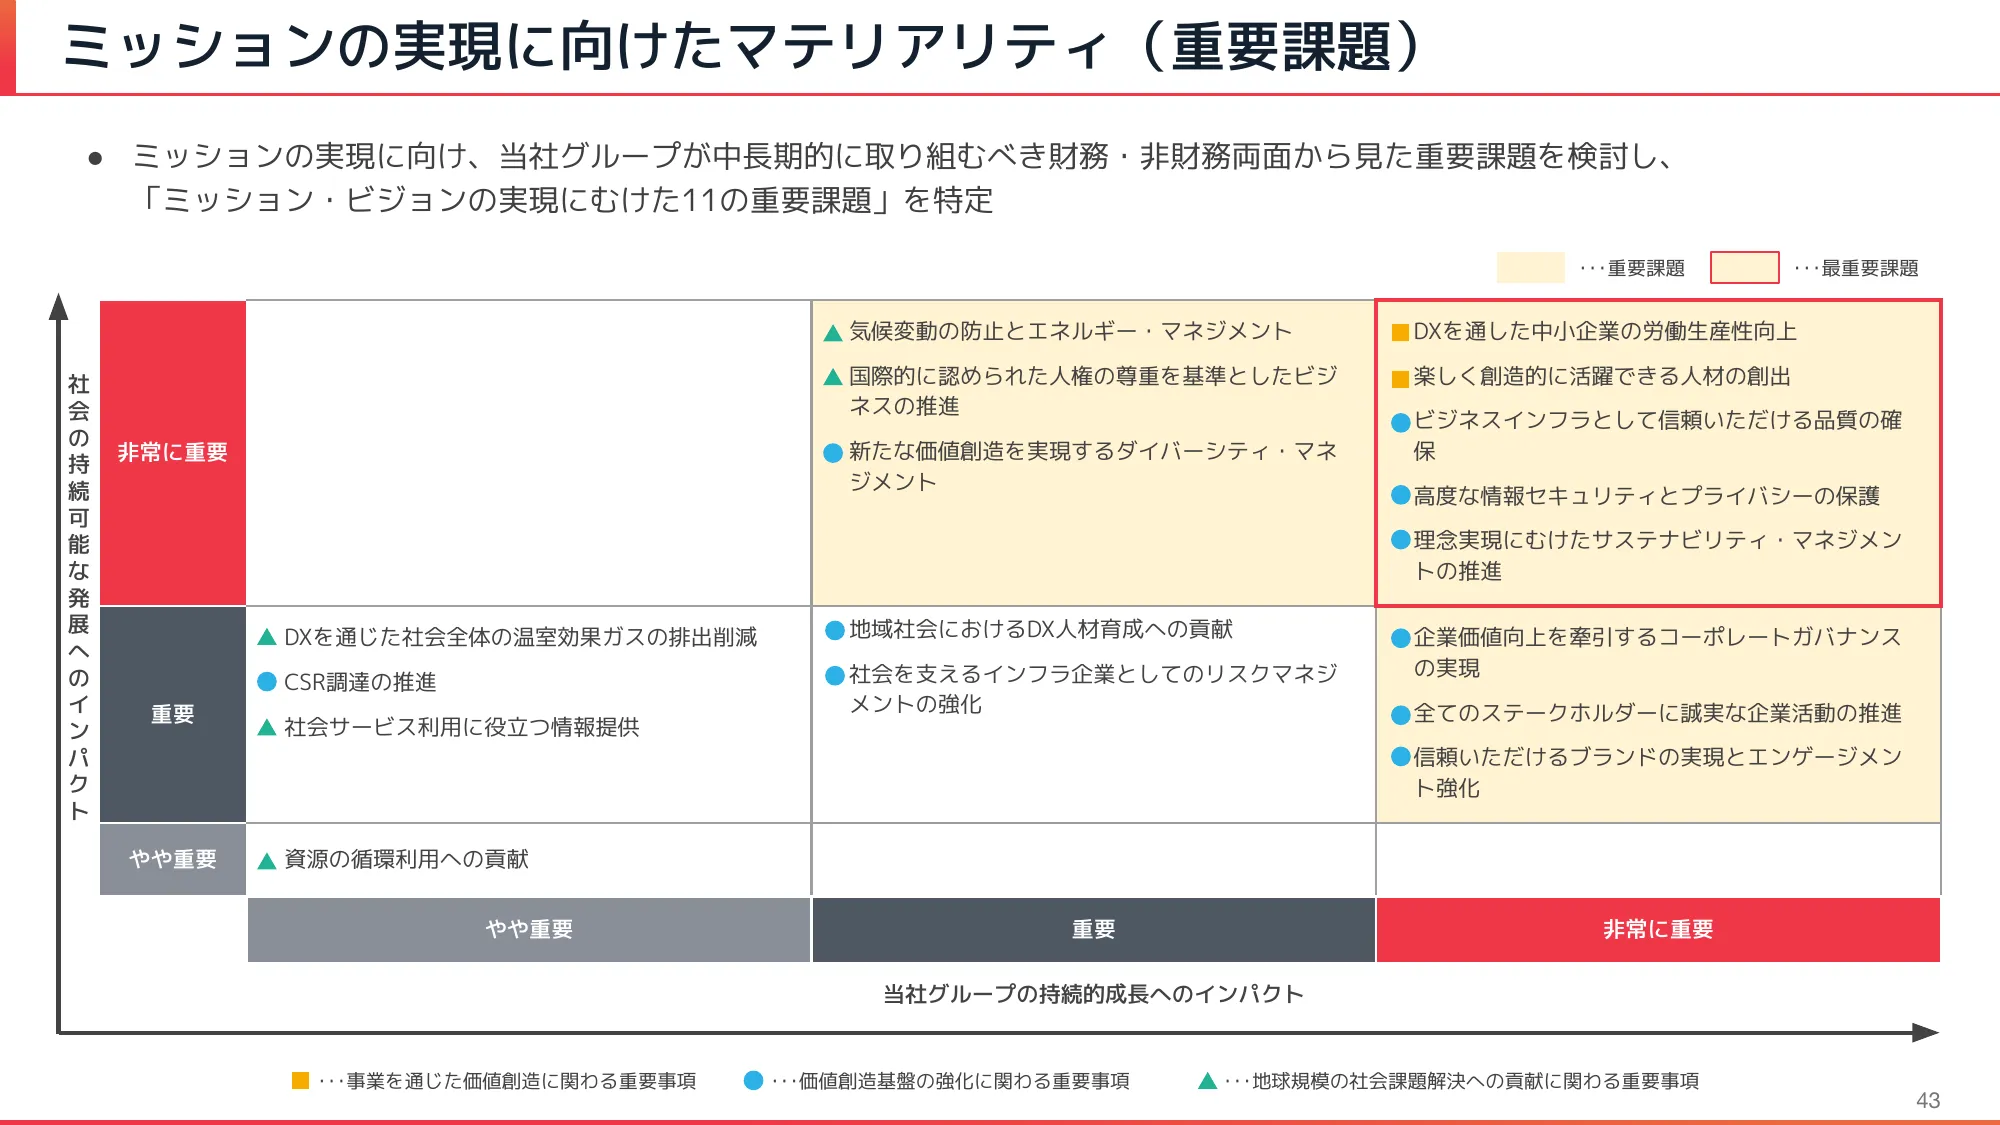Click the green triangle beside 資源の循環利用への貢献
The image size is (2000, 1125).
point(265,859)
